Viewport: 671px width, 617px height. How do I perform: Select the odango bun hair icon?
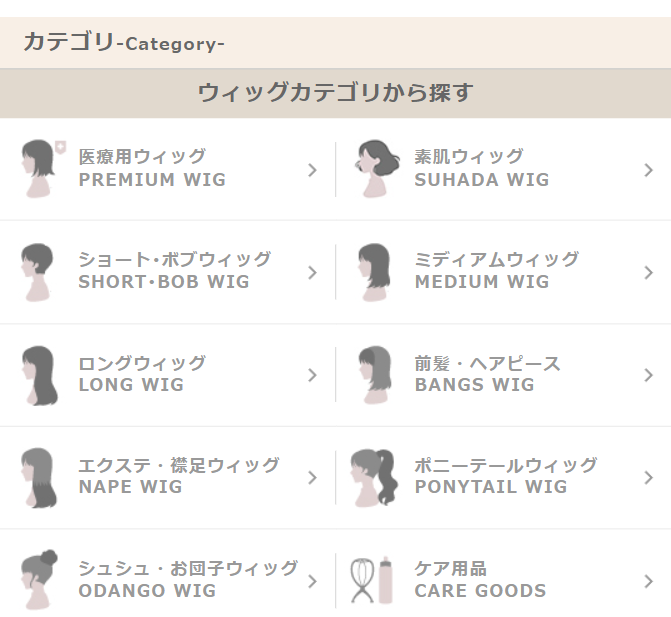pos(39,580)
